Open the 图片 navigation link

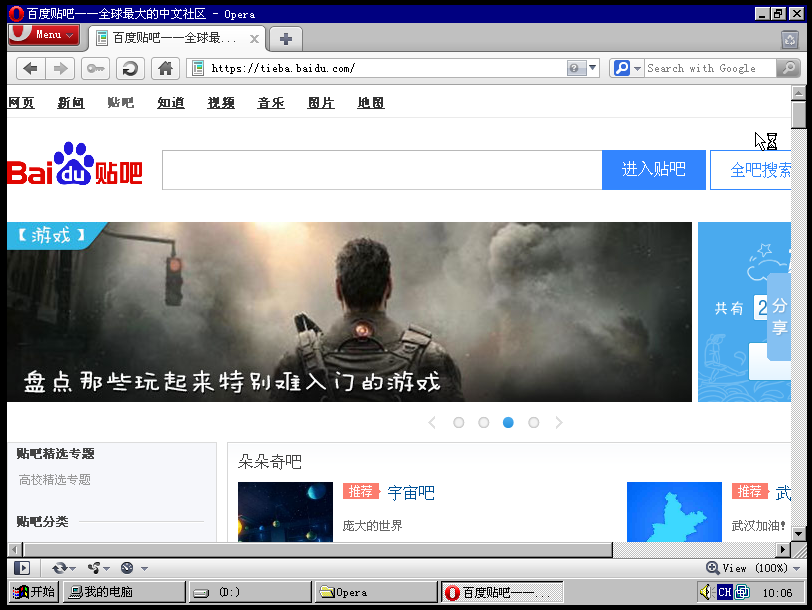(x=321, y=103)
